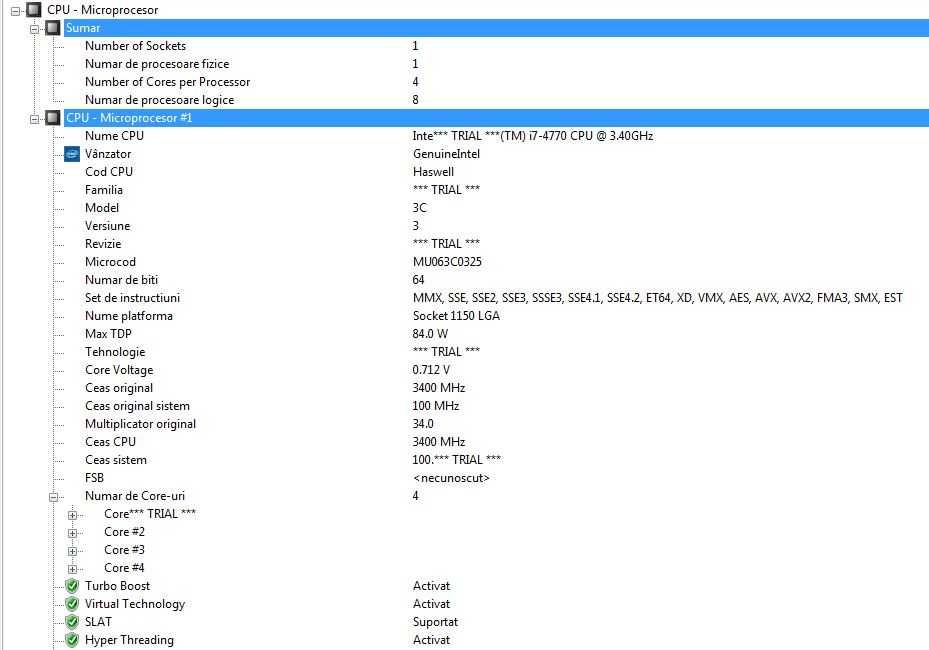Select the Revizie label
Screen dimensions: 929x650
click(103, 244)
